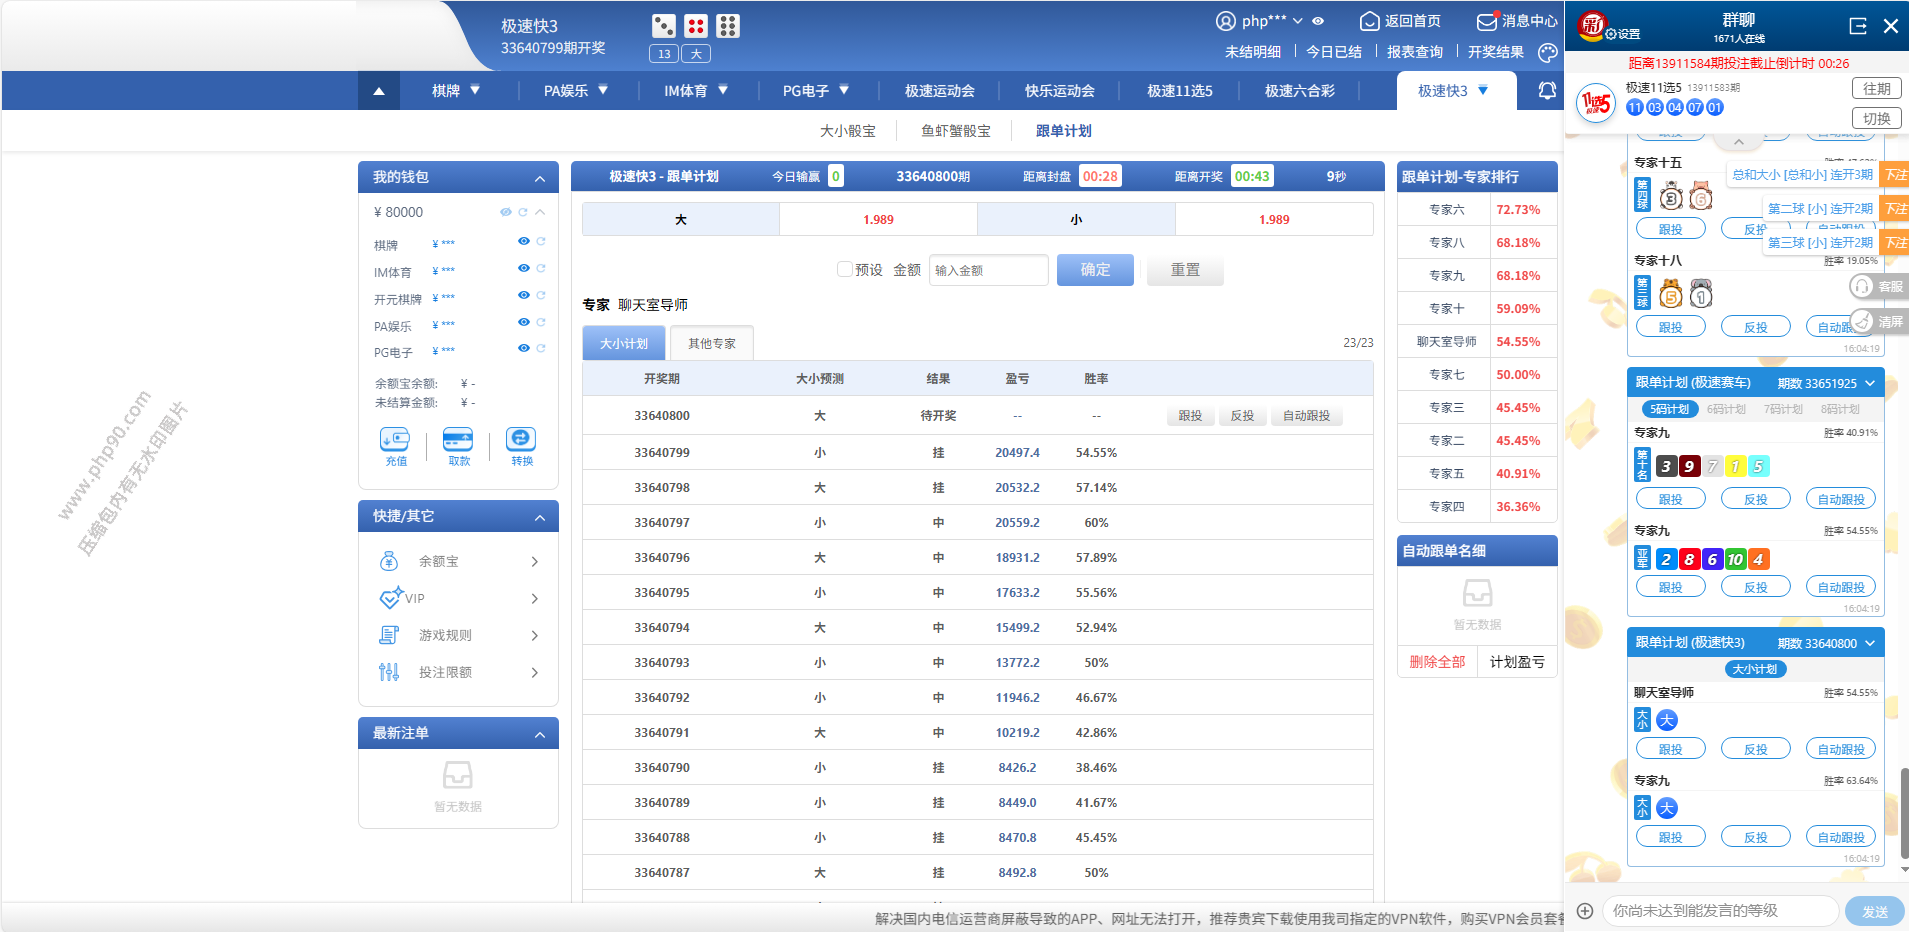
Task: Click the 消息中心 message envelope icon
Action: pyautogui.click(x=1487, y=21)
